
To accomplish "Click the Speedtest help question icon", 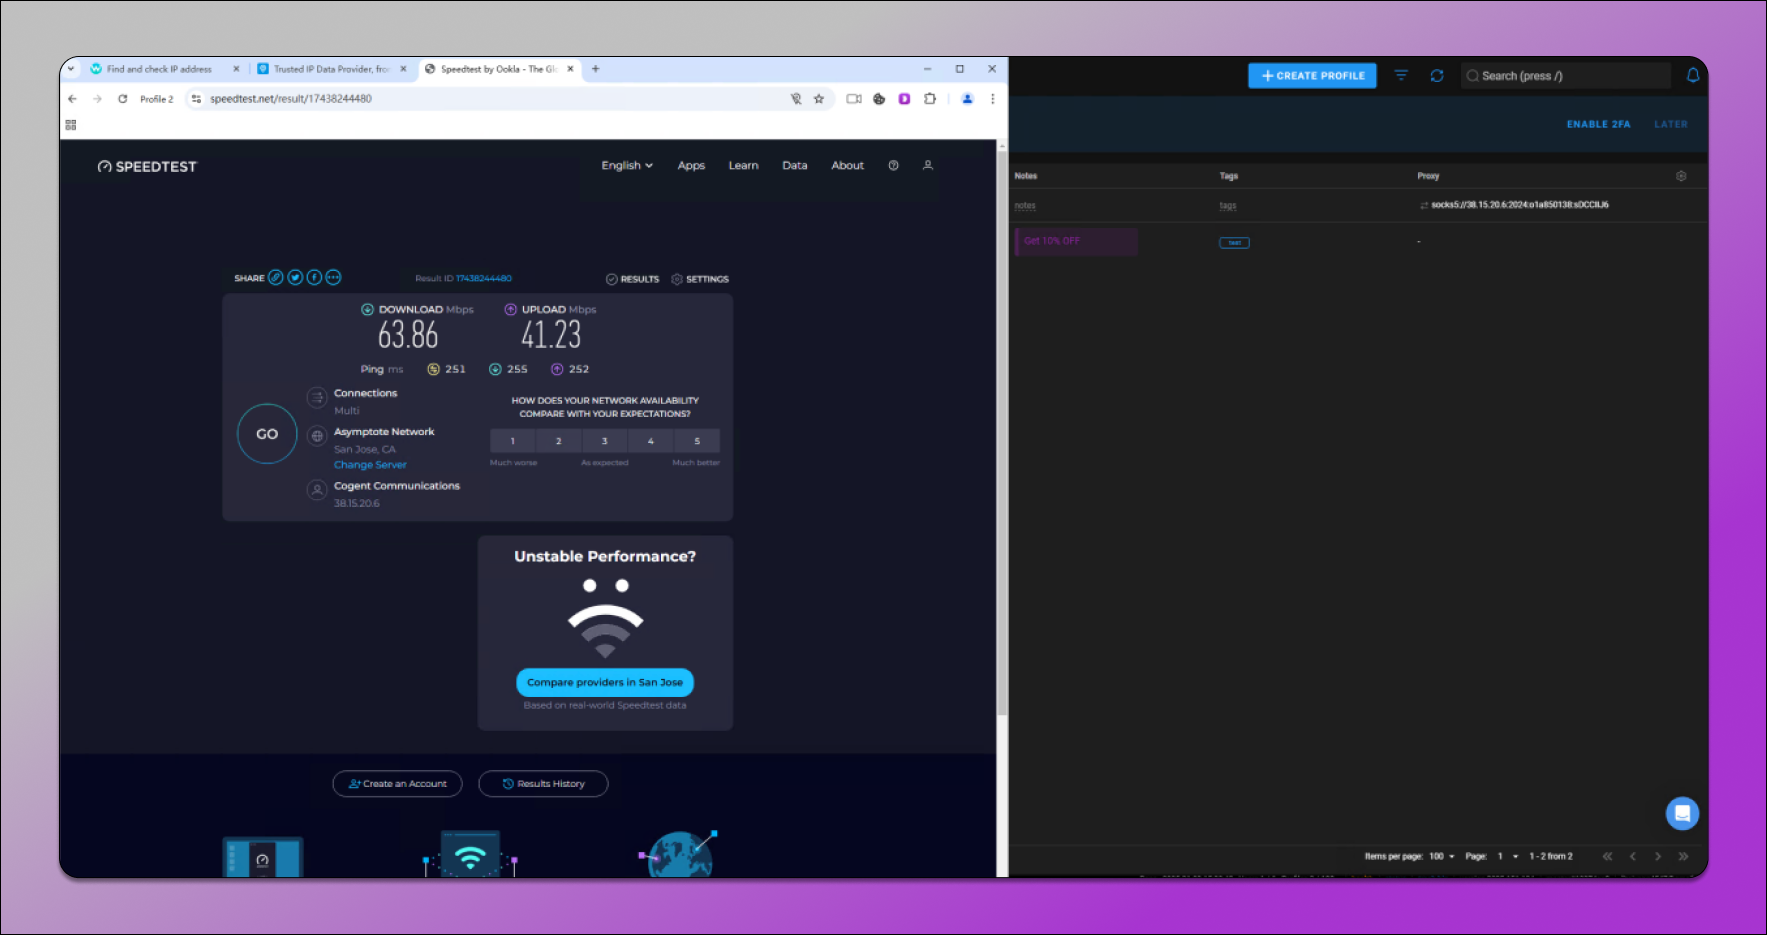I will click(x=893, y=166).
